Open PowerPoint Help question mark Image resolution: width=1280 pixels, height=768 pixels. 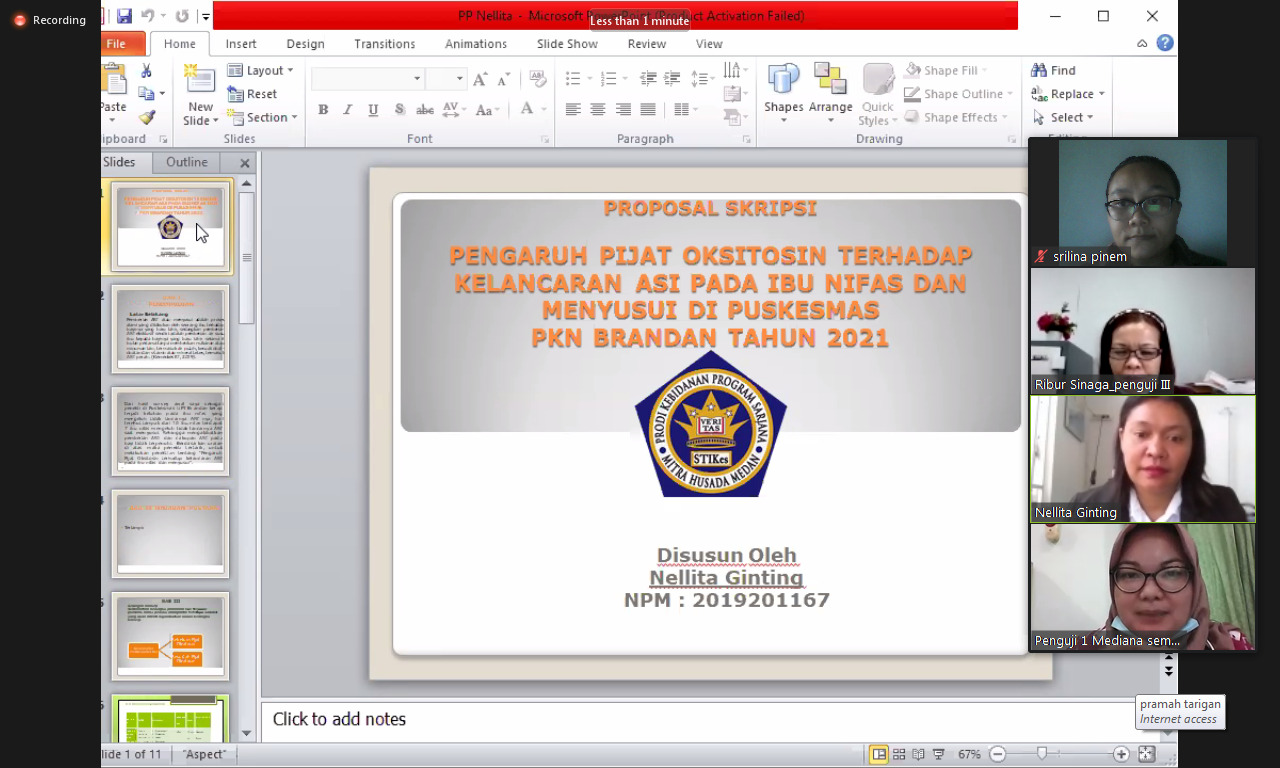click(x=1164, y=43)
